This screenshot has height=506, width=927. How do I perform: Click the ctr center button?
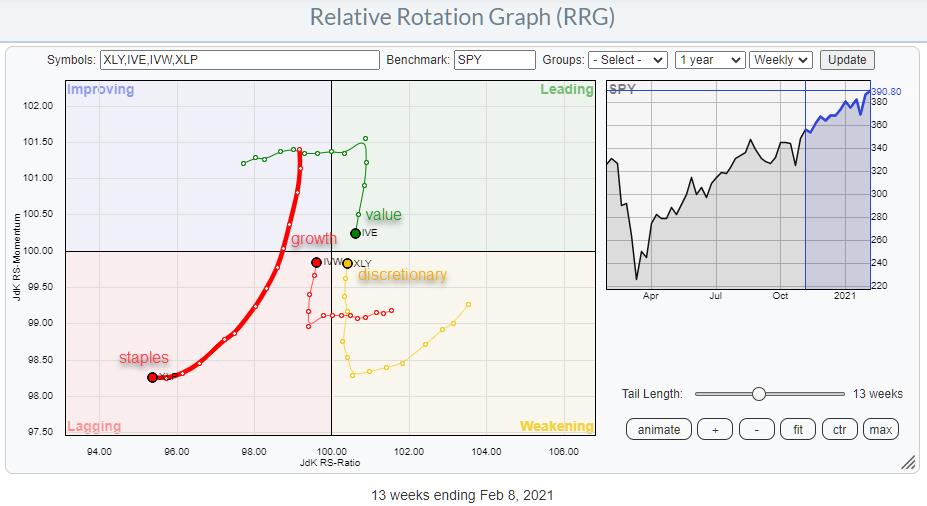(838, 430)
